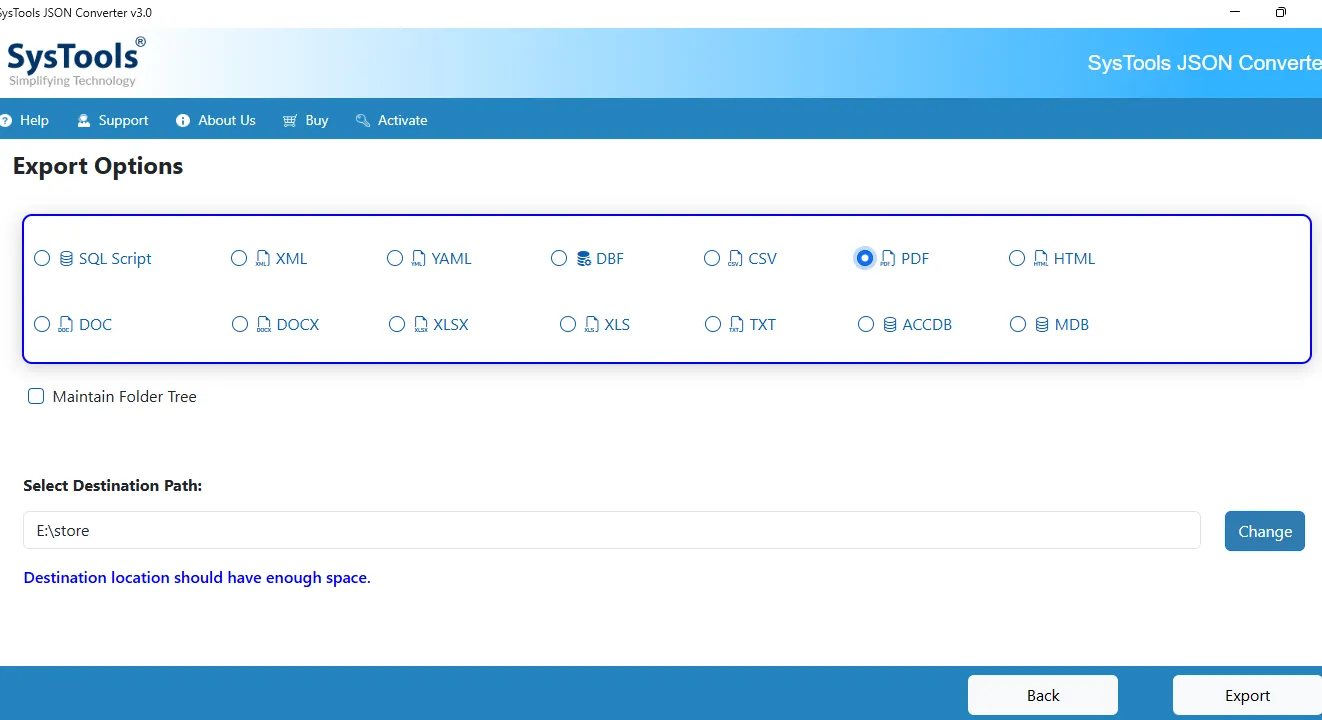1322x720 pixels.
Task: Click the XML file format icon
Action: (263, 259)
